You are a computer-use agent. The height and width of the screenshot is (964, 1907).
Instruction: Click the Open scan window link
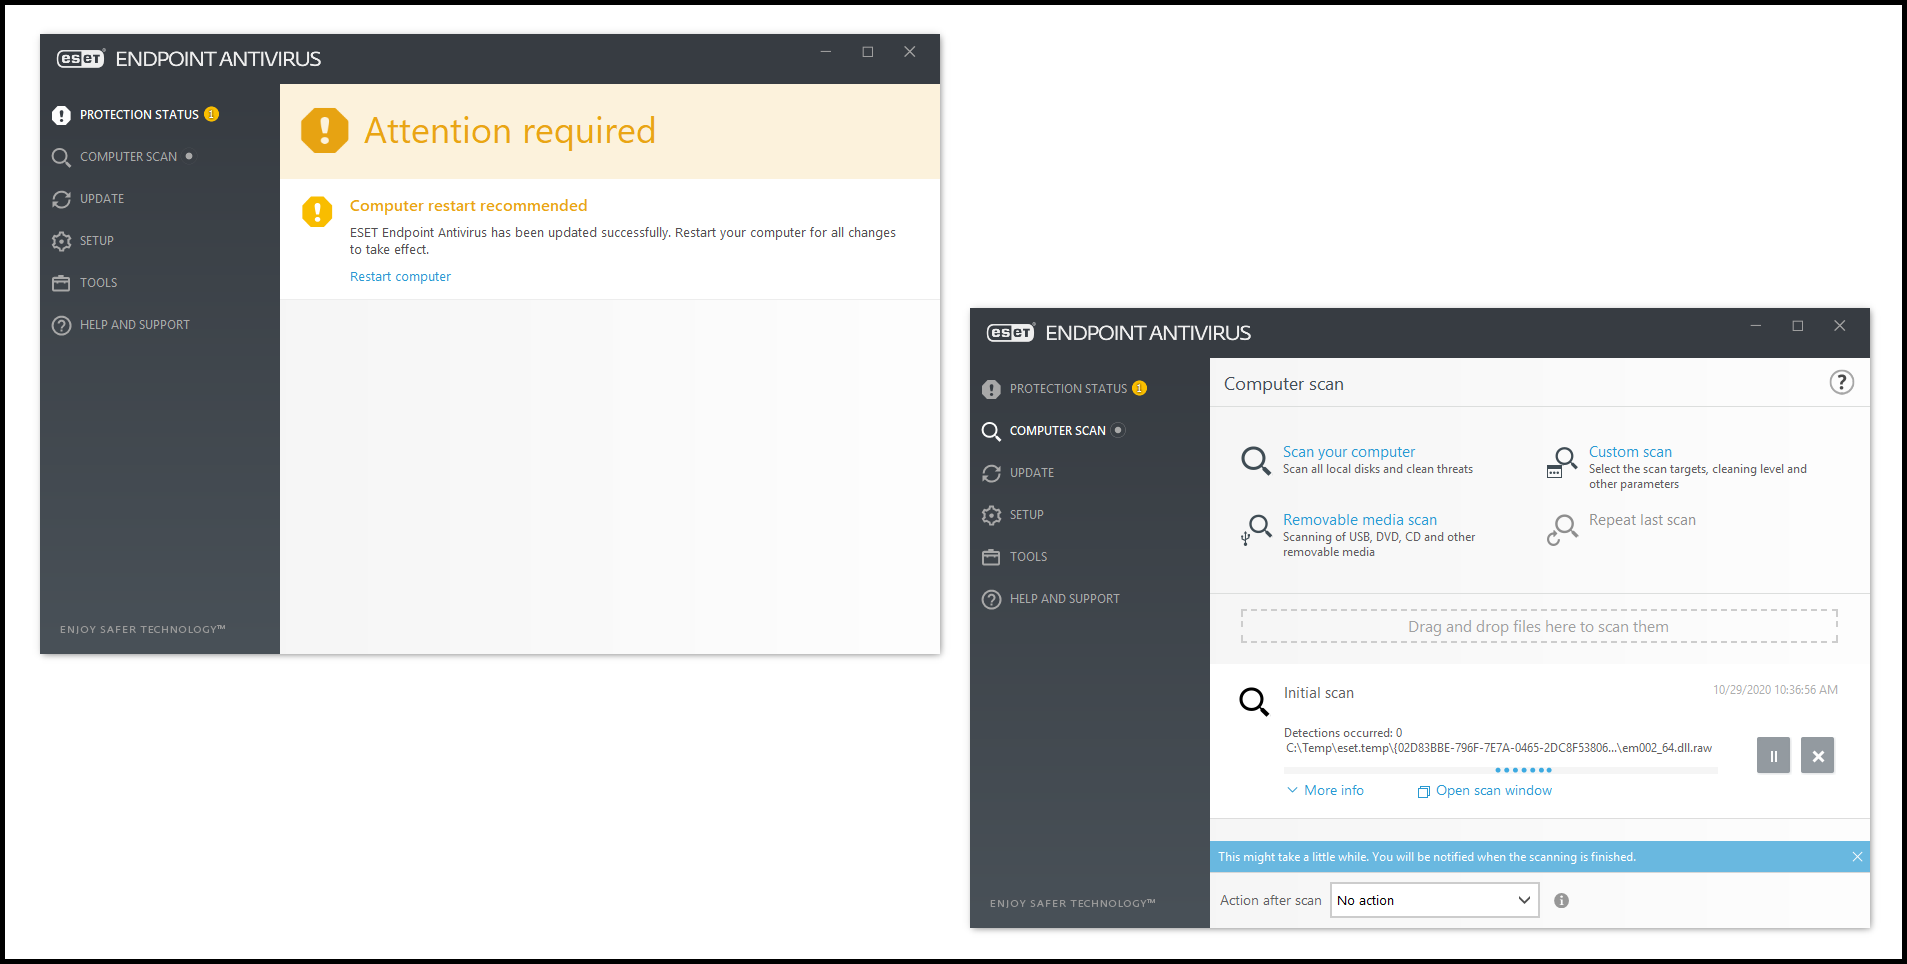(x=1485, y=791)
